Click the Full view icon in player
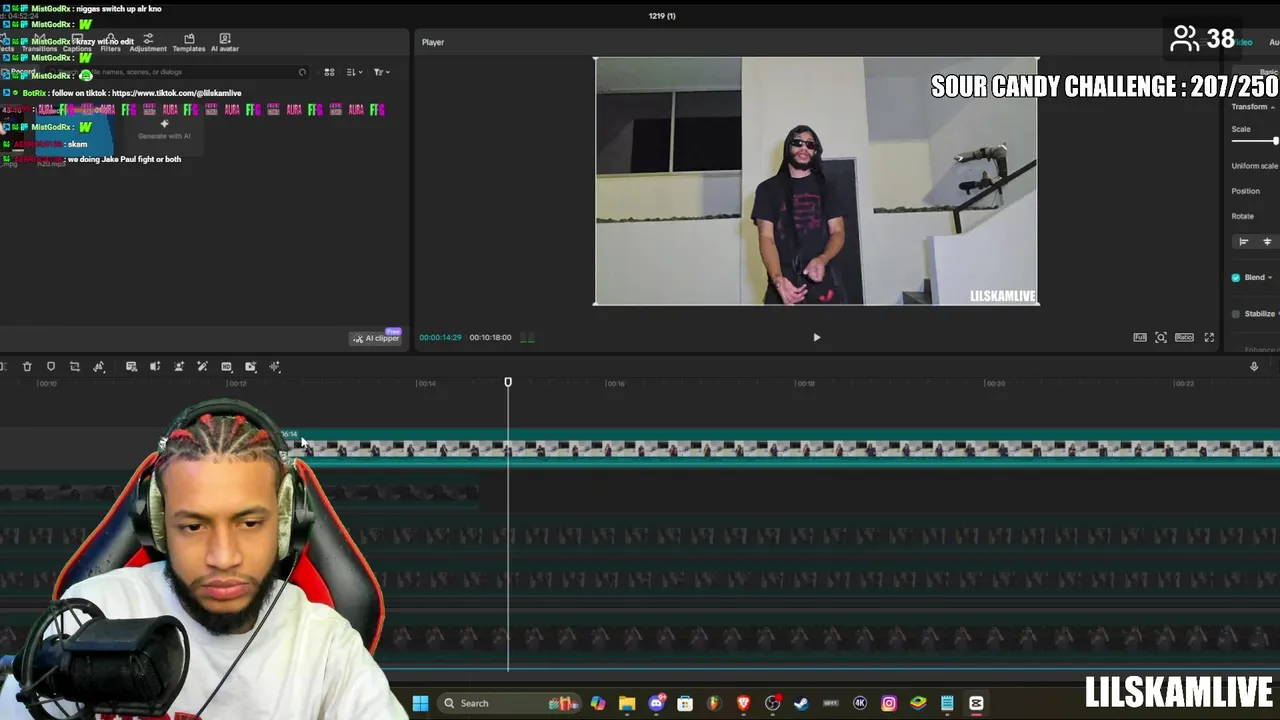Image resolution: width=1280 pixels, height=720 pixels. 1140,338
